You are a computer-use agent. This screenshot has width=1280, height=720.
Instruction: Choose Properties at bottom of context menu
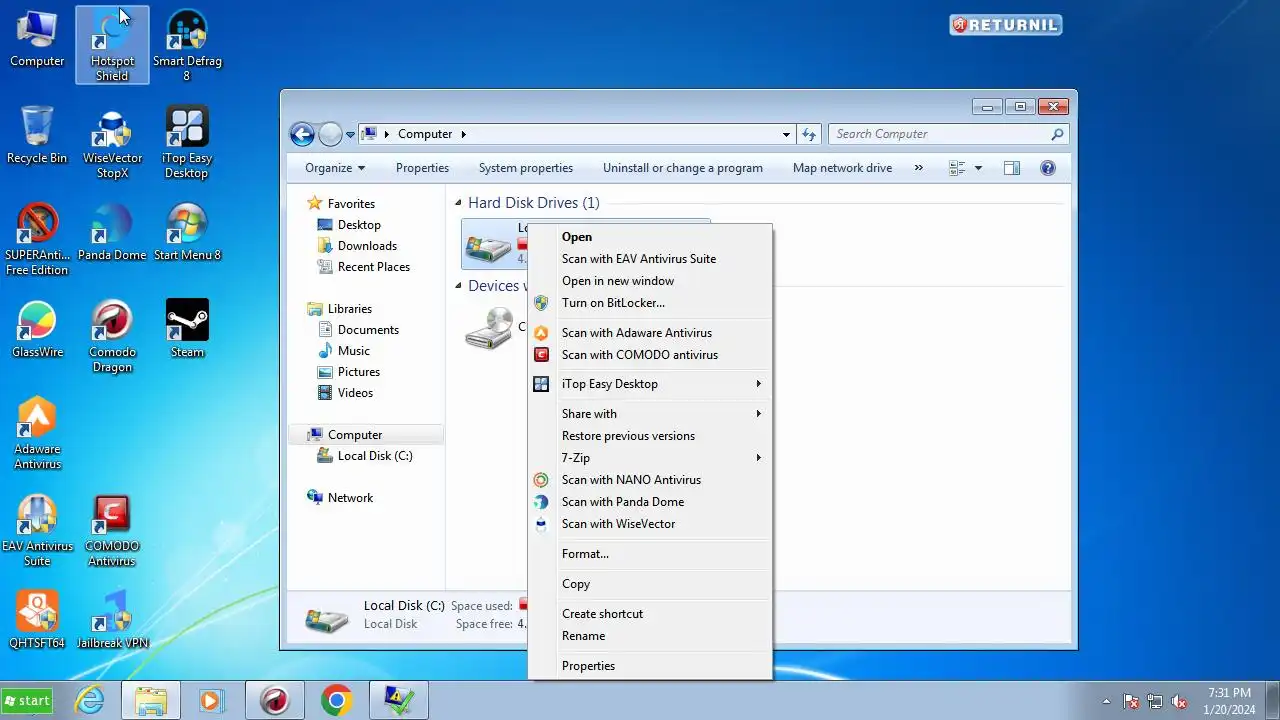click(x=650, y=666)
